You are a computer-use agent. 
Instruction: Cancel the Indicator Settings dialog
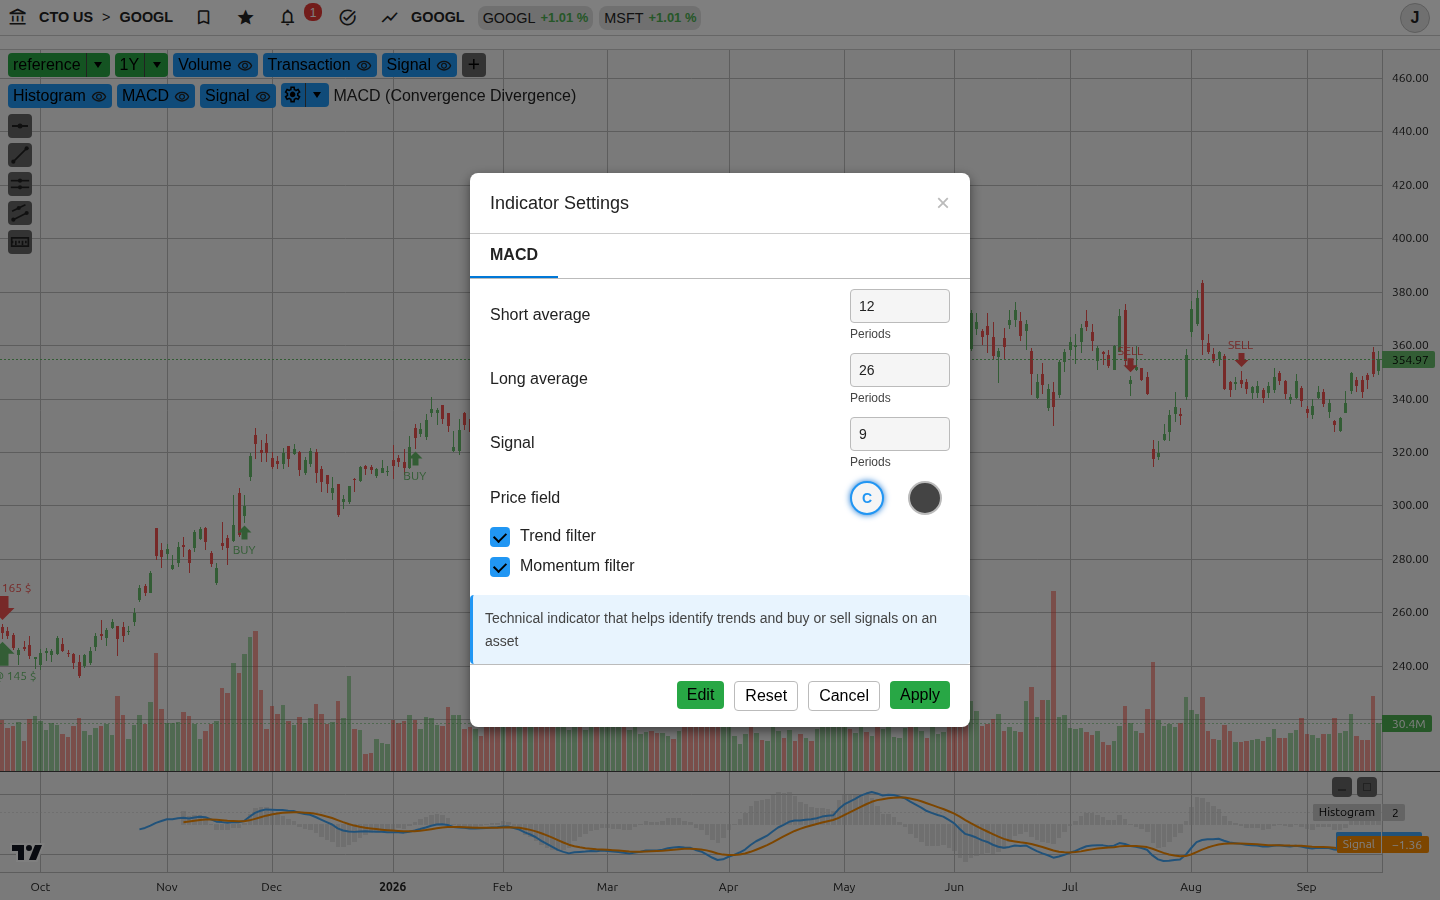(844, 696)
